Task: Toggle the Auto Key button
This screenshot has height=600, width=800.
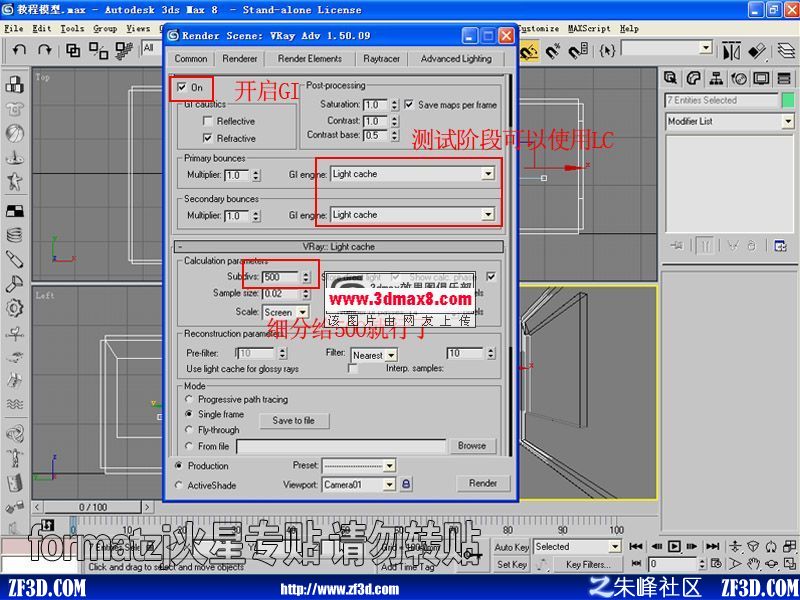Action: tap(512, 547)
